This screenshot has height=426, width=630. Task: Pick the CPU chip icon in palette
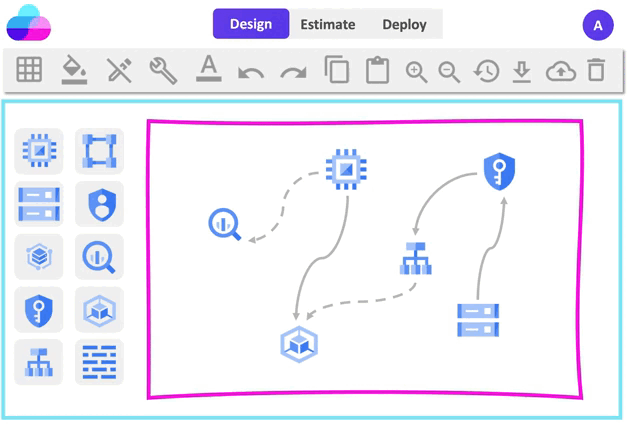click(x=39, y=151)
